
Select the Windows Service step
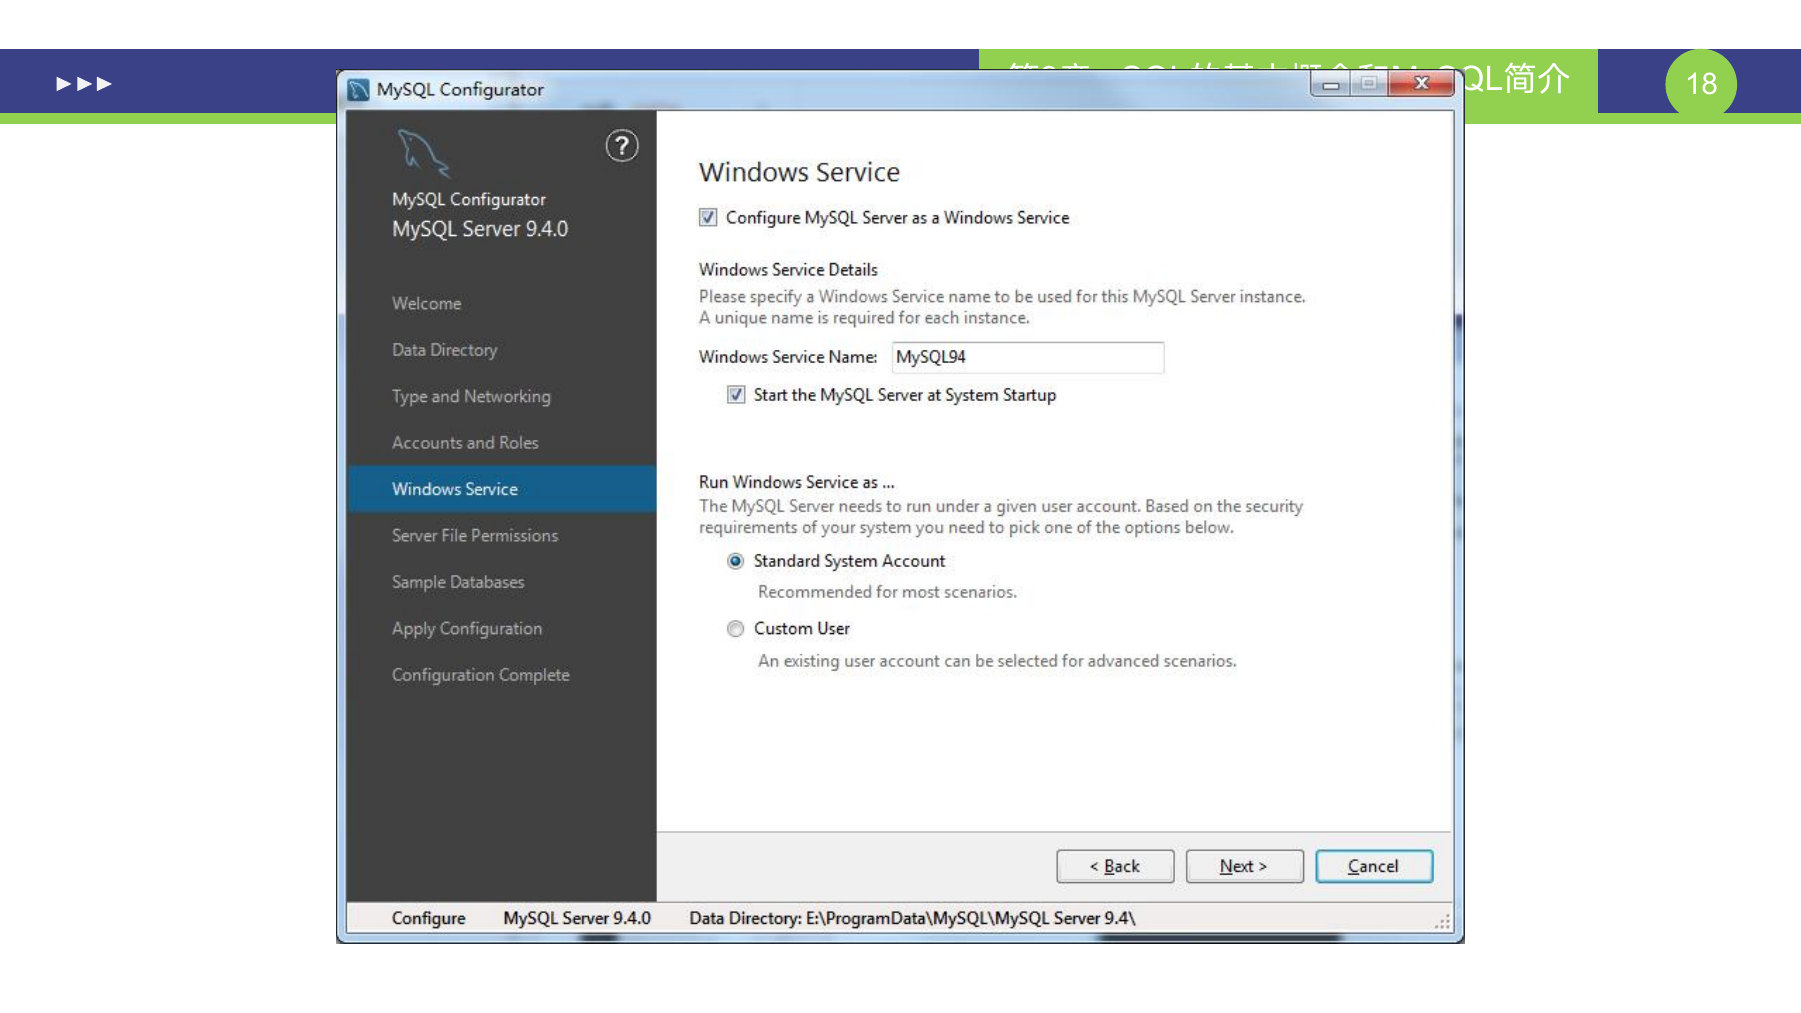pyautogui.click(x=502, y=489)
